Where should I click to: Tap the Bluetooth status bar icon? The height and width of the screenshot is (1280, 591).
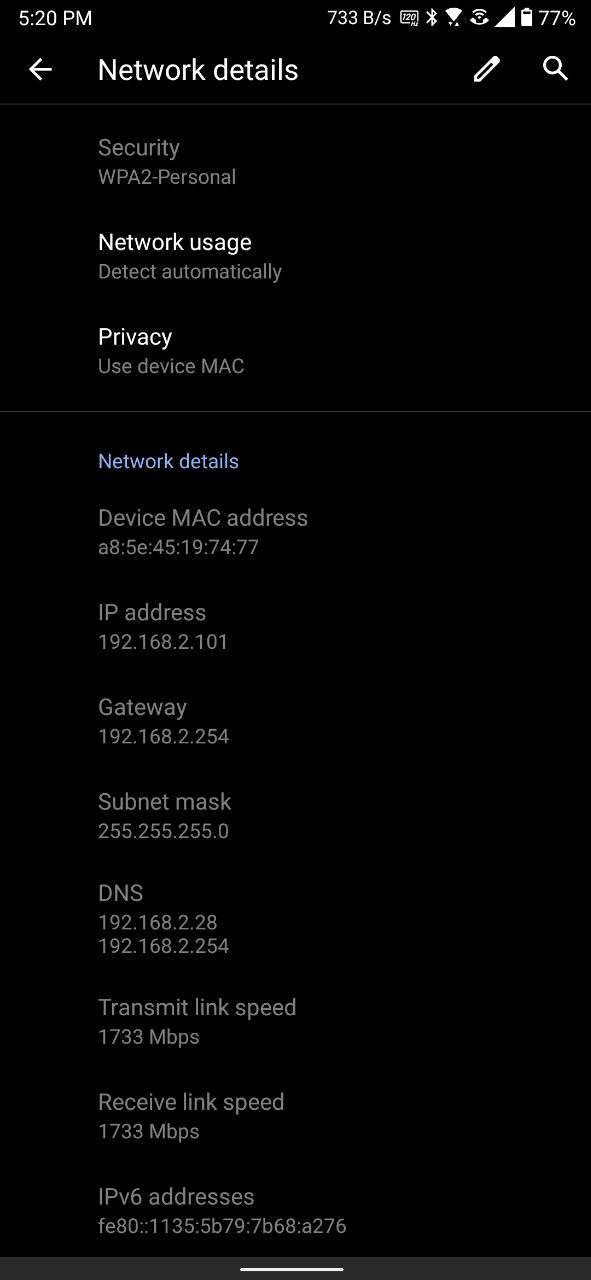click(432, 18)
